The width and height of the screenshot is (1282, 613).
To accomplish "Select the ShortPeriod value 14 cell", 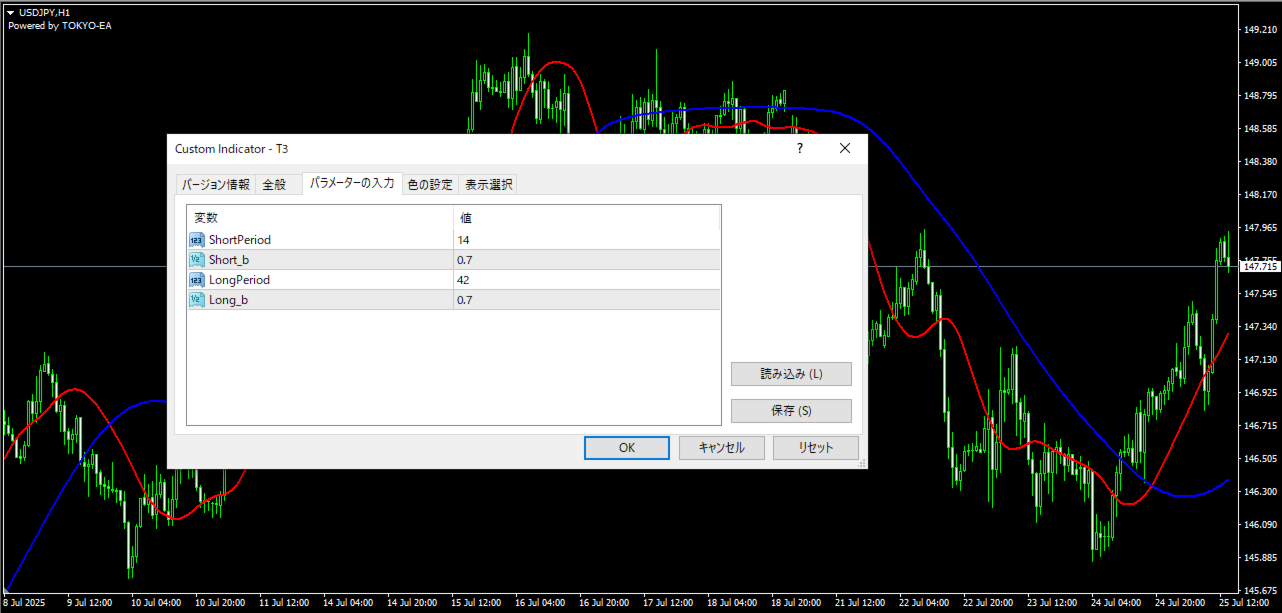I will (x=587, y=240).
